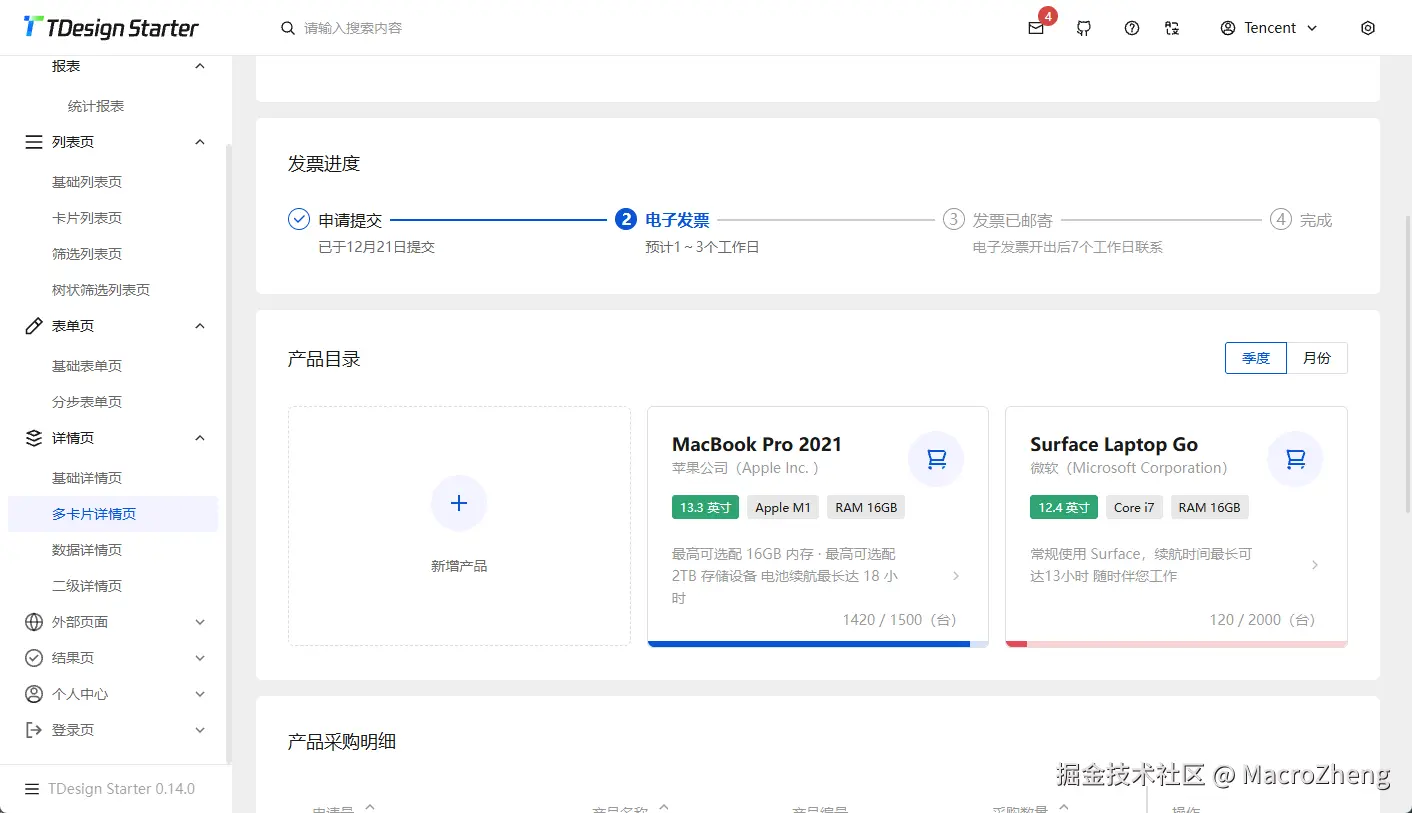The width and height of the screenshot is (1412, 813).
Task: Click the Surface Laptop Go title
Action: 1114,444
